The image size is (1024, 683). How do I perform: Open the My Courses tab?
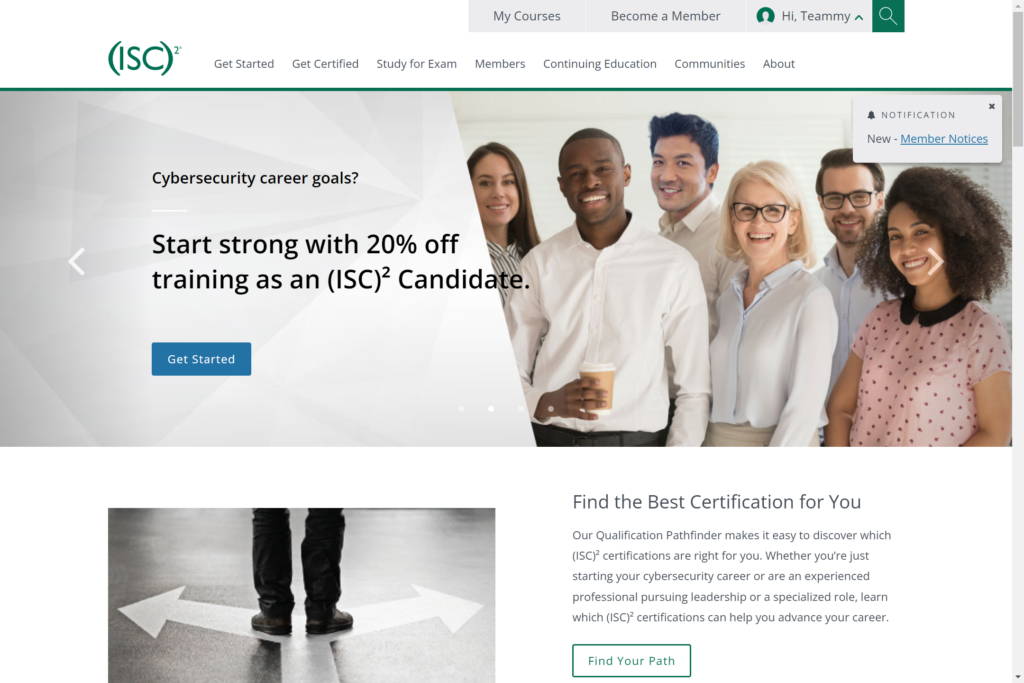(526, 16)
